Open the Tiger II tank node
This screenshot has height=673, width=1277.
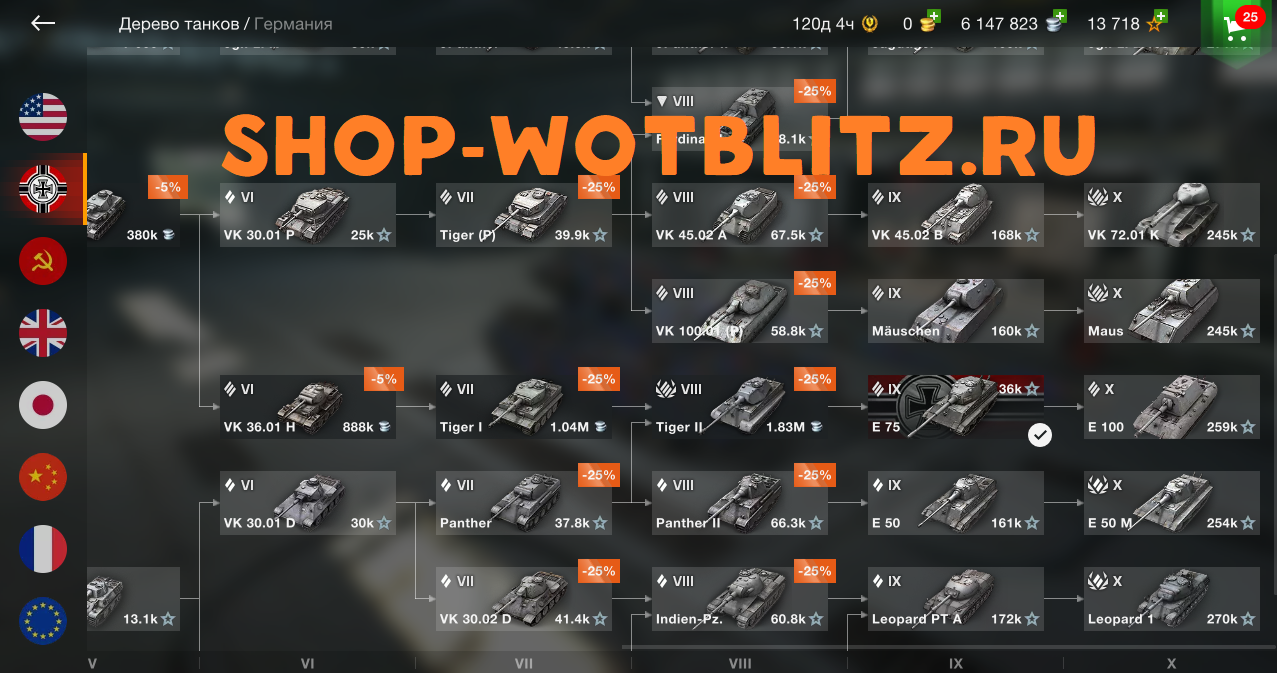[x=740, y=407]
